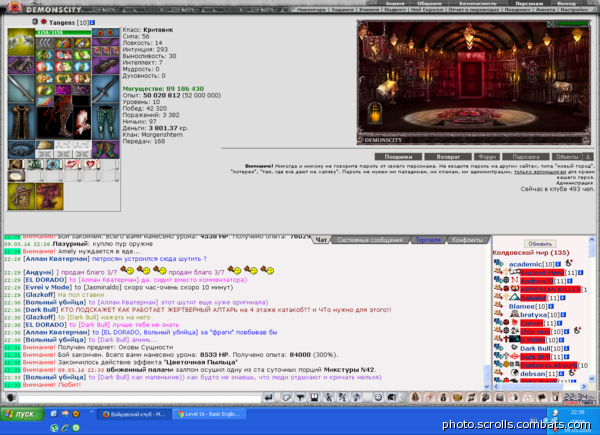Switch to the Чат tab
Image resolution: width=600 pixels, height=435 pixels.
pyautogui.click(x=321, y=240)
